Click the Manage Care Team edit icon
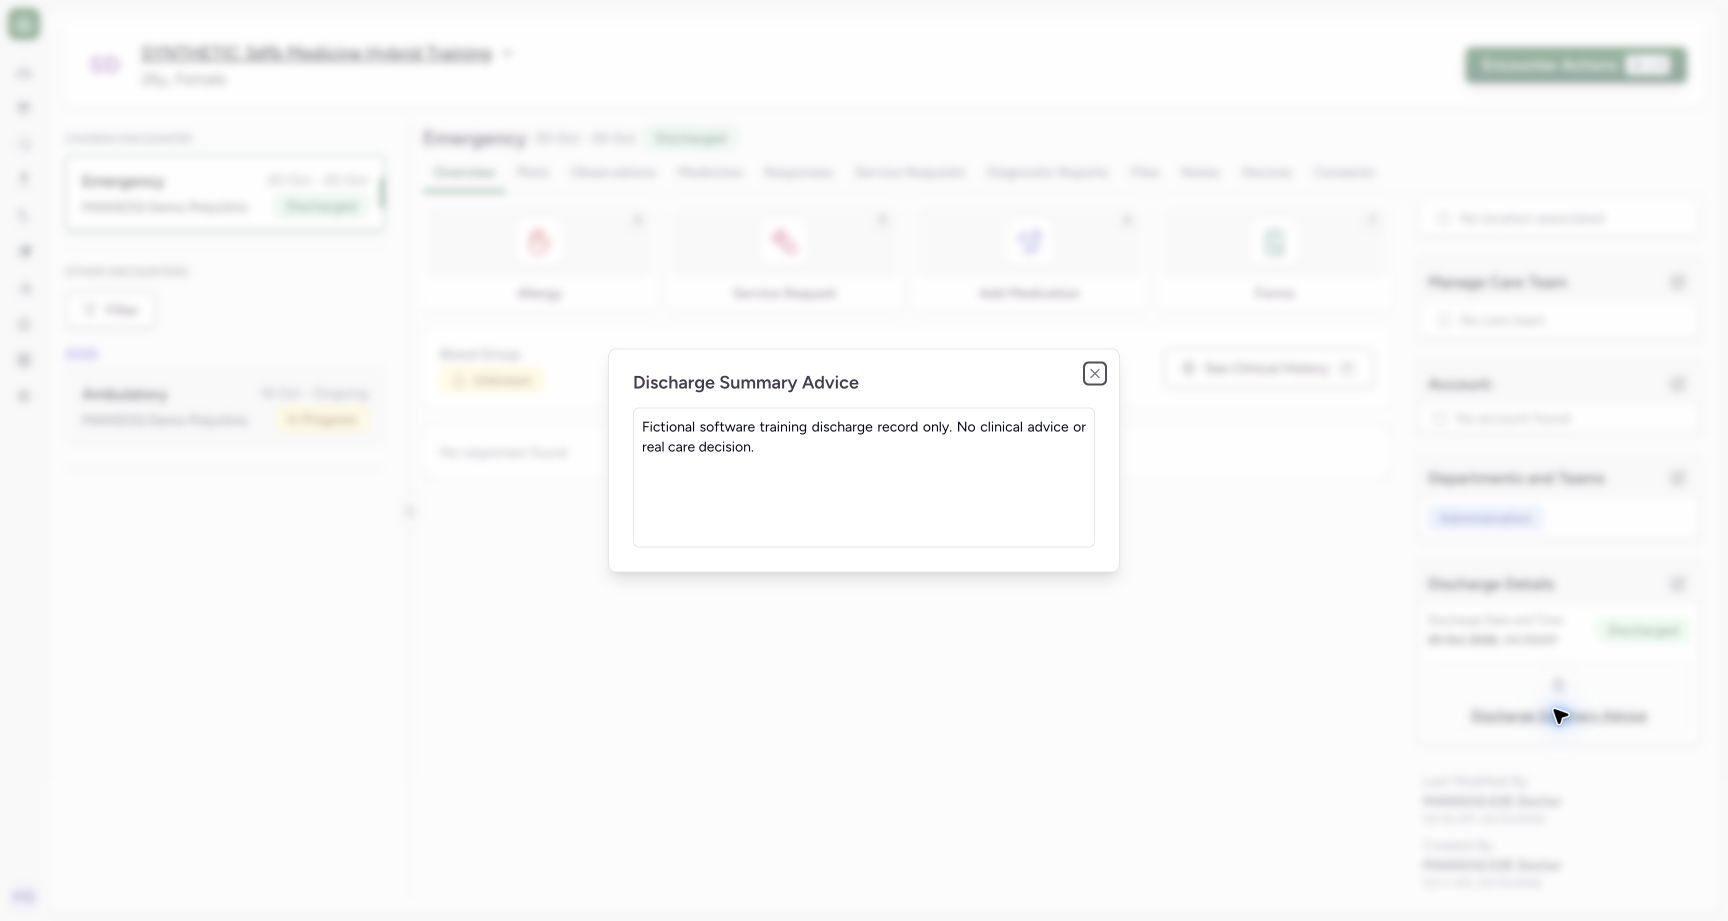Viewport: 1728px width, 921px height. (1678, 283)
